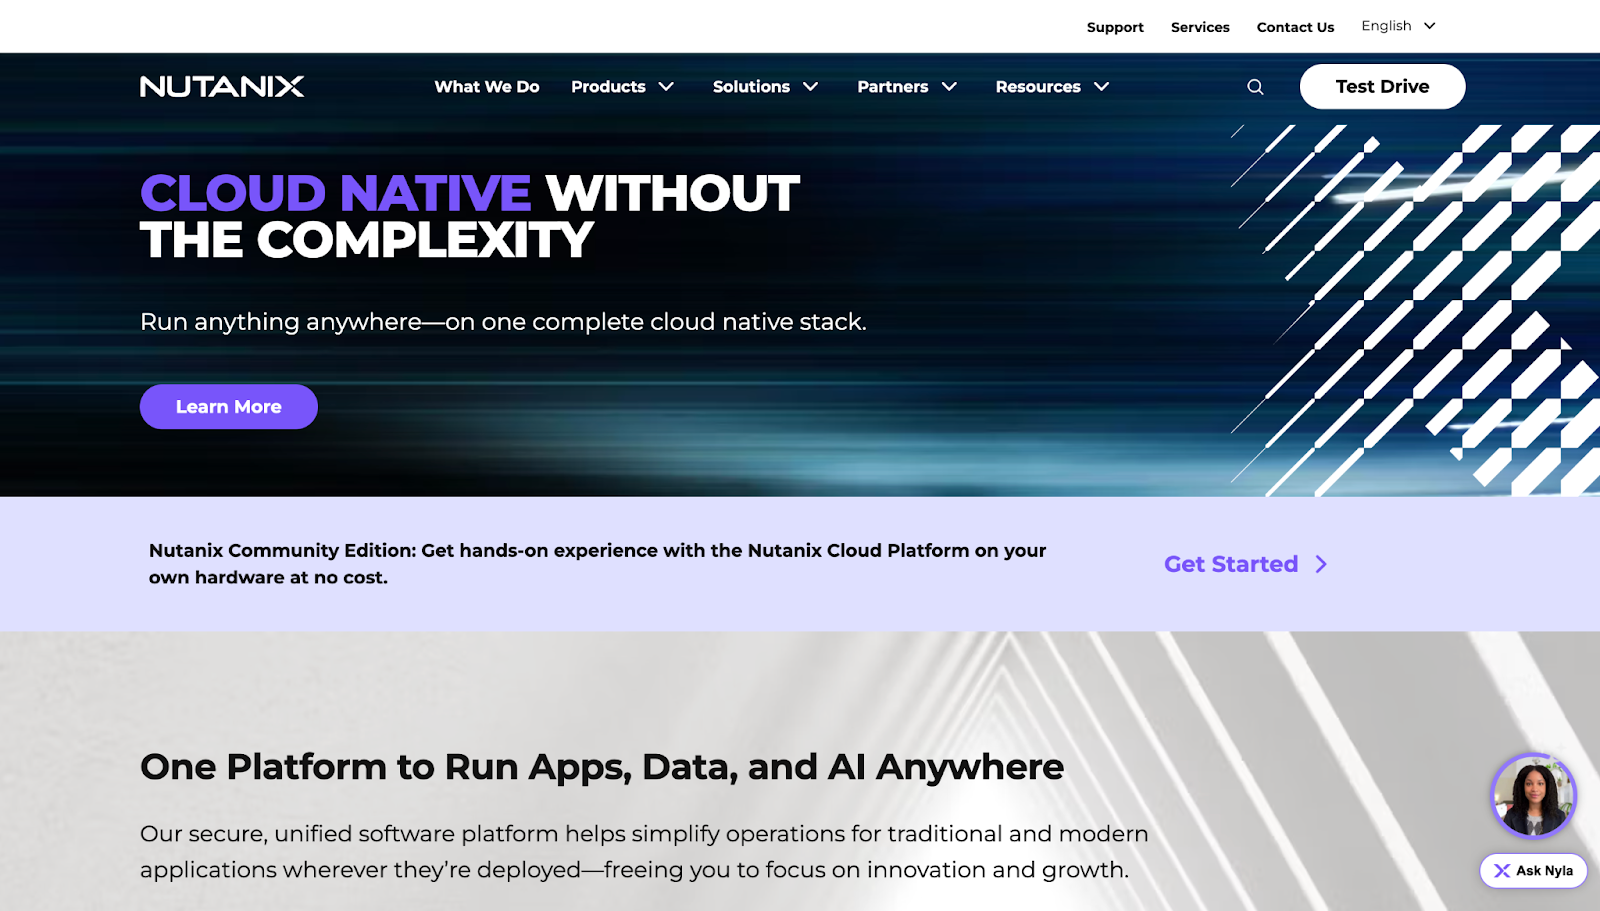Click the Nutanix logo
This screenshot has width=1600, height=911.
click(222, 87)
